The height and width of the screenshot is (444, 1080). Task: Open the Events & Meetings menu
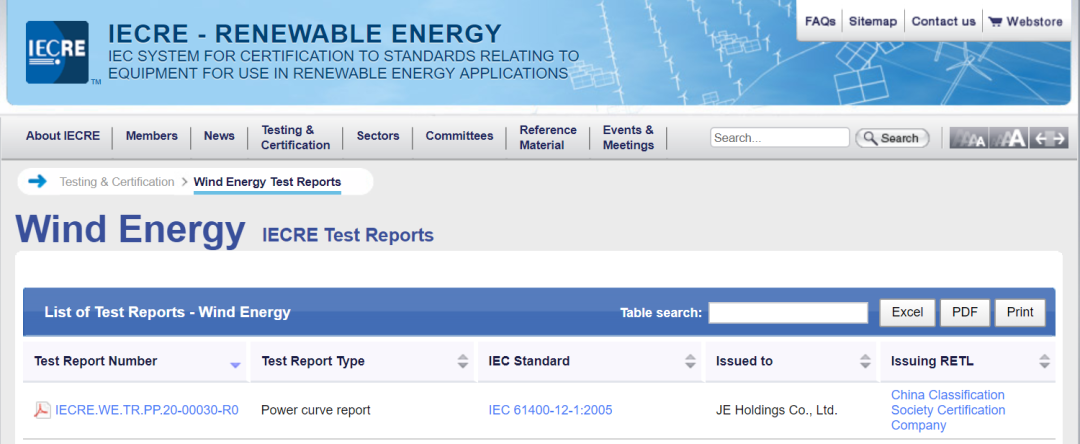628,138
